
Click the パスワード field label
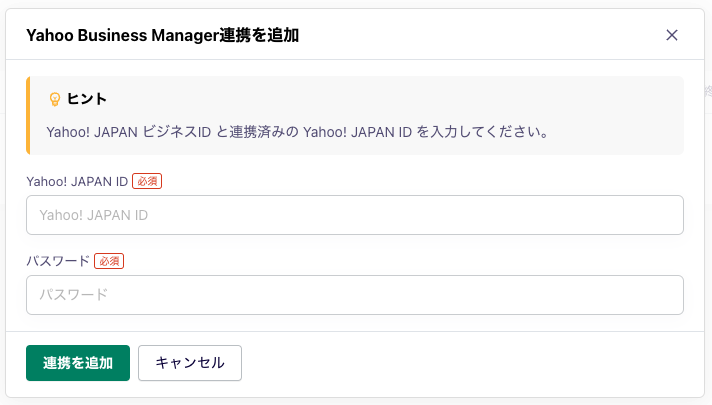pos(58,261)
